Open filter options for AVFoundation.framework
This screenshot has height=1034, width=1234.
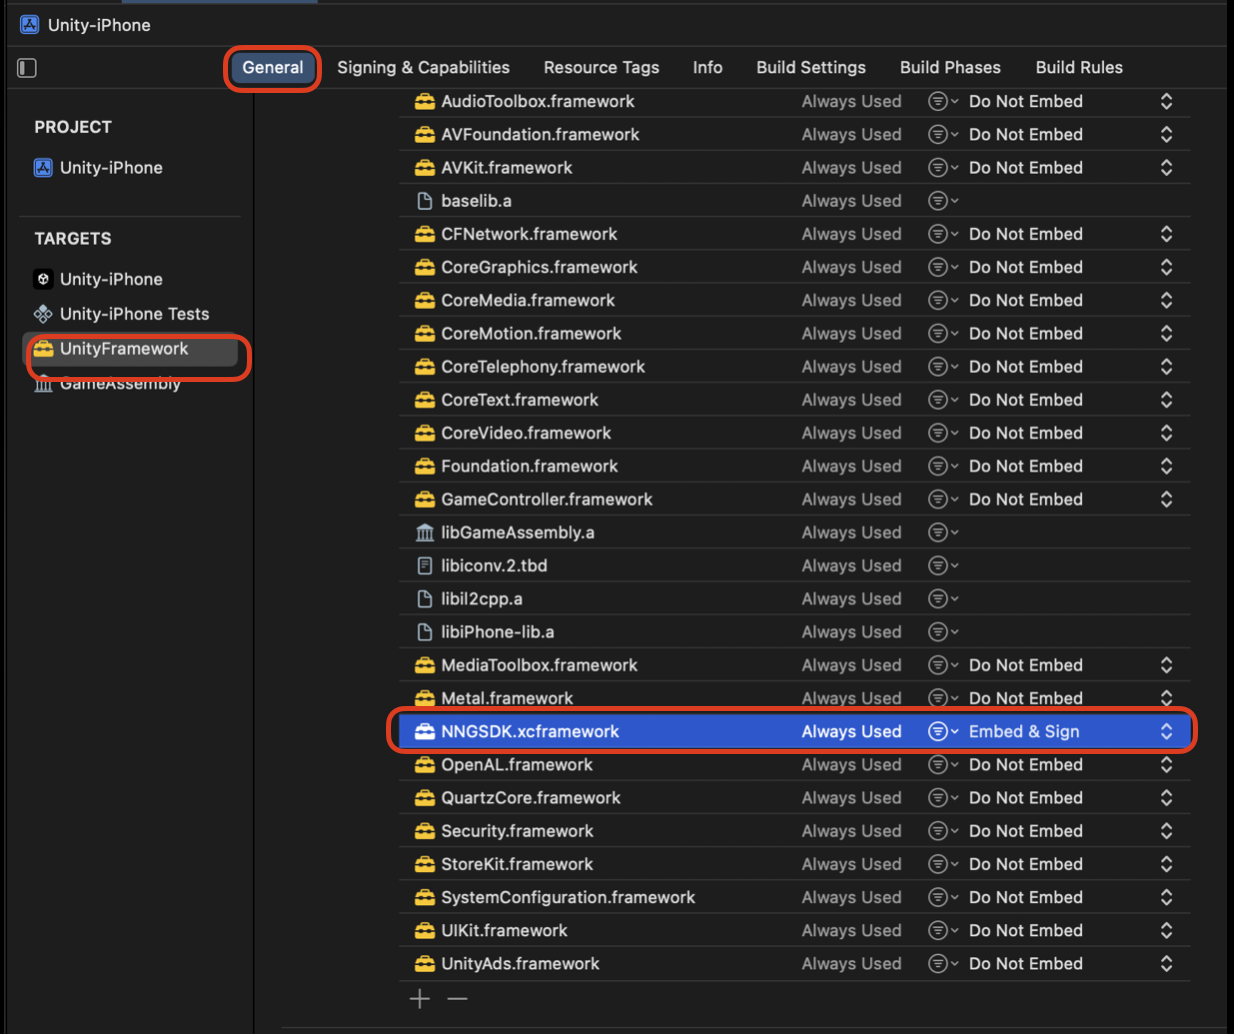tap(943, 135)
